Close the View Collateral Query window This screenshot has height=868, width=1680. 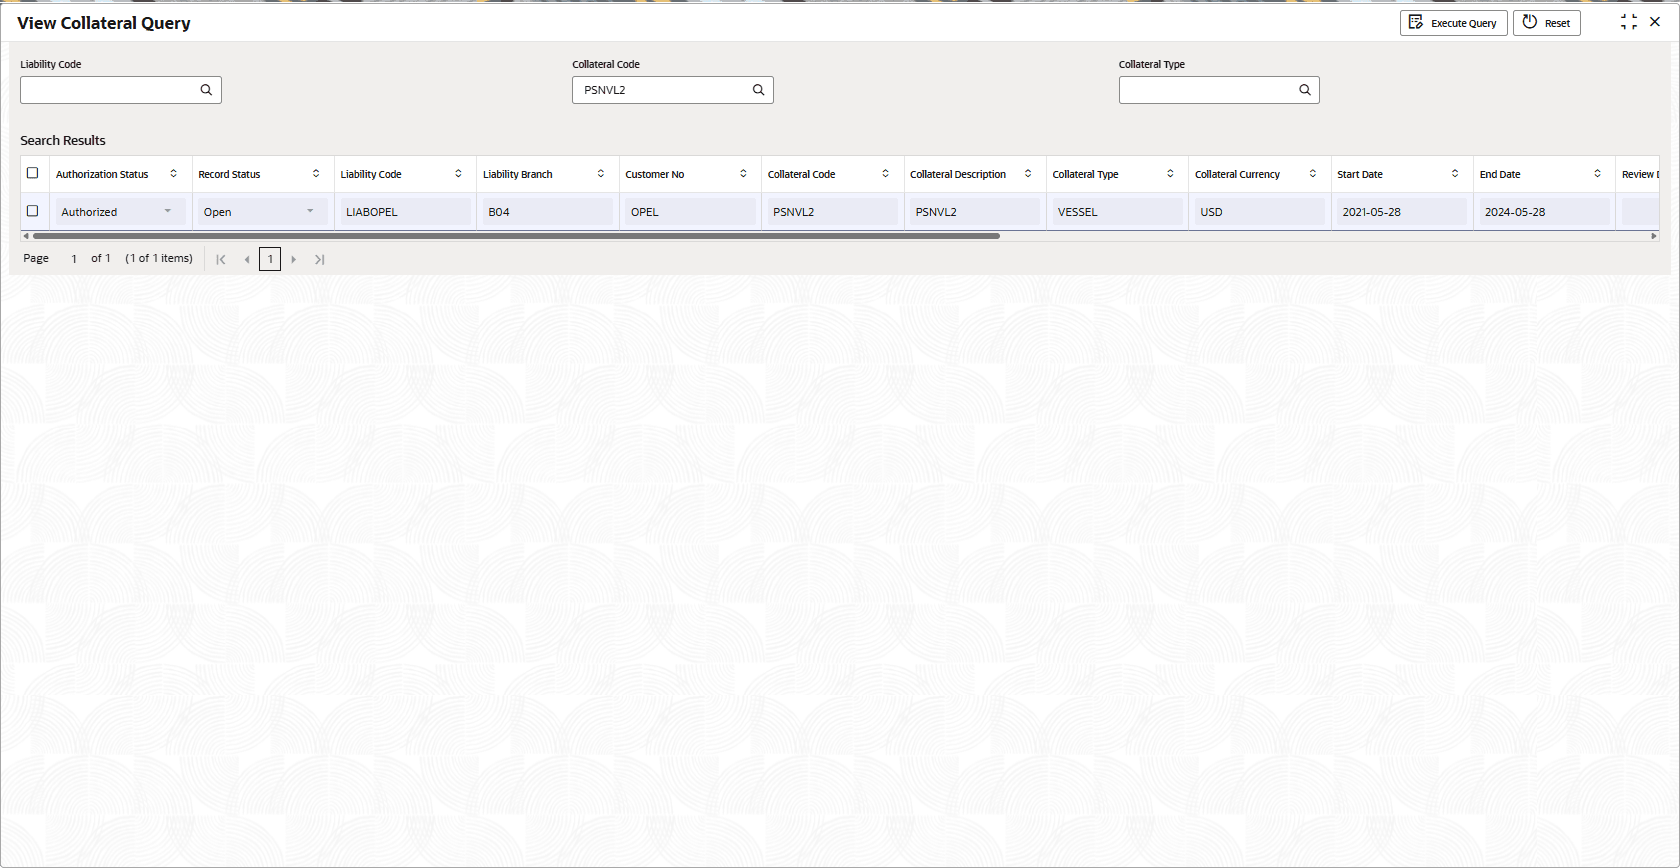pos(1655,22)
